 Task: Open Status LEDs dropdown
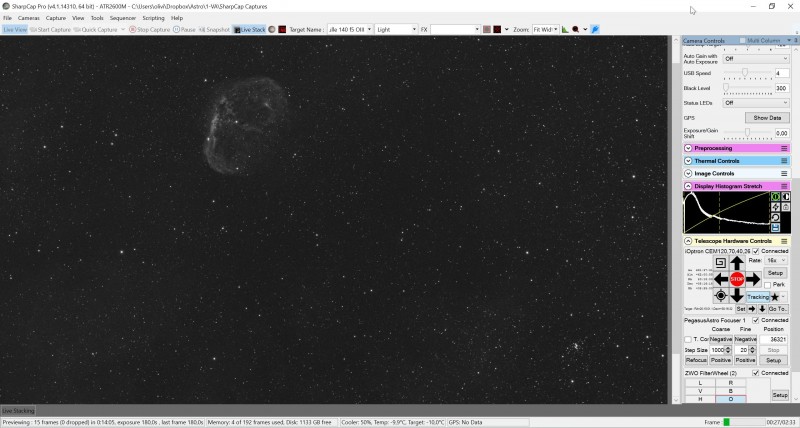point(756,103)
